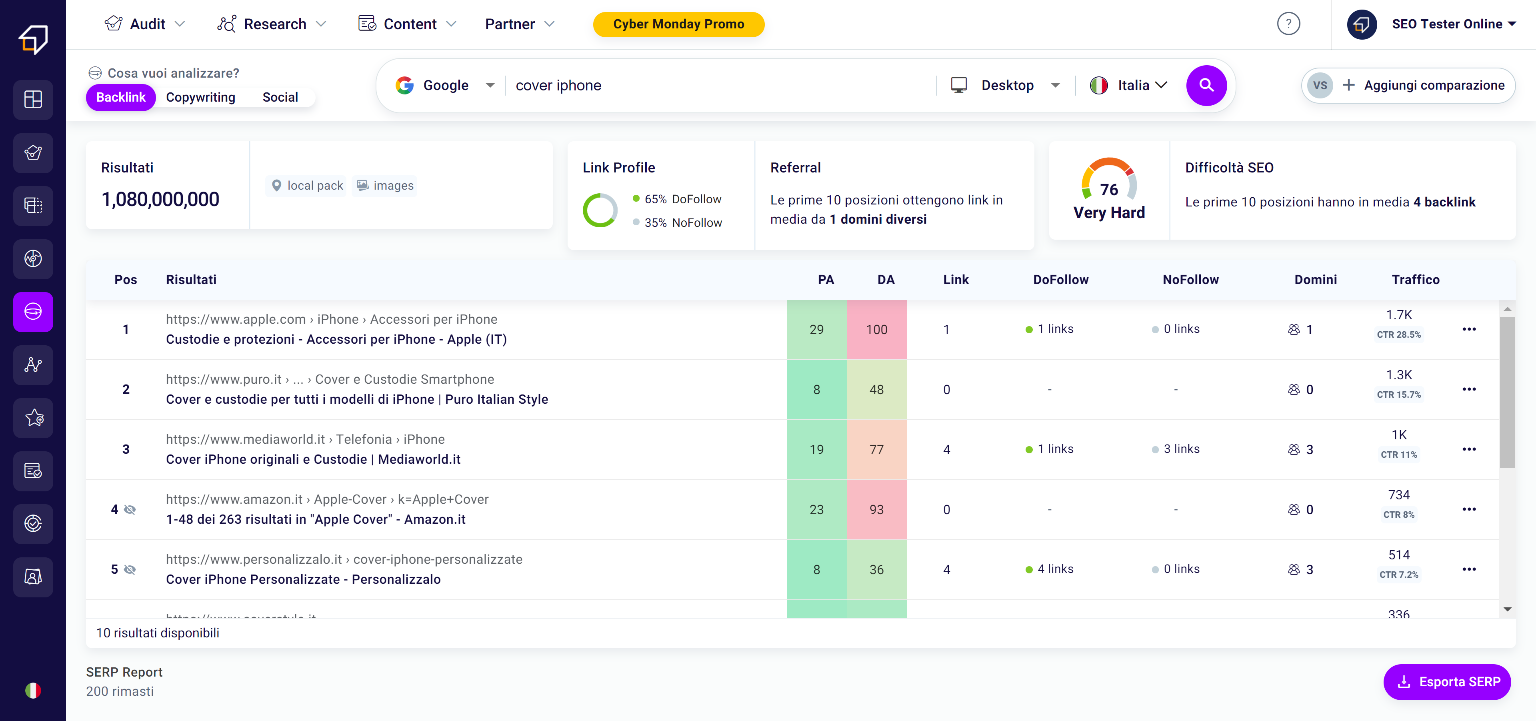The image size is (1536, 721).
Task: Click the Link Profile donut chart
Action: coord(600,210)
